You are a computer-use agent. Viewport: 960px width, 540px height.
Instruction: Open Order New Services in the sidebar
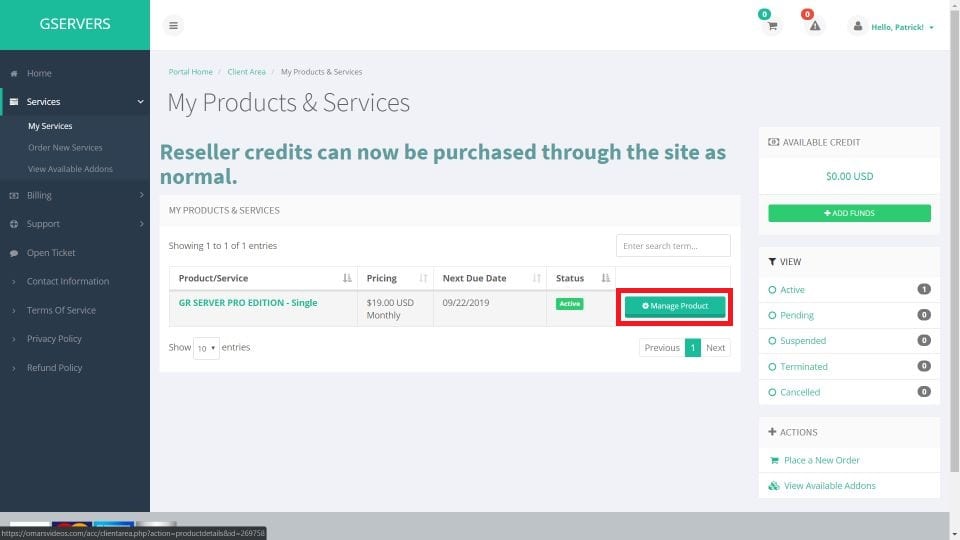coord(65,148)
